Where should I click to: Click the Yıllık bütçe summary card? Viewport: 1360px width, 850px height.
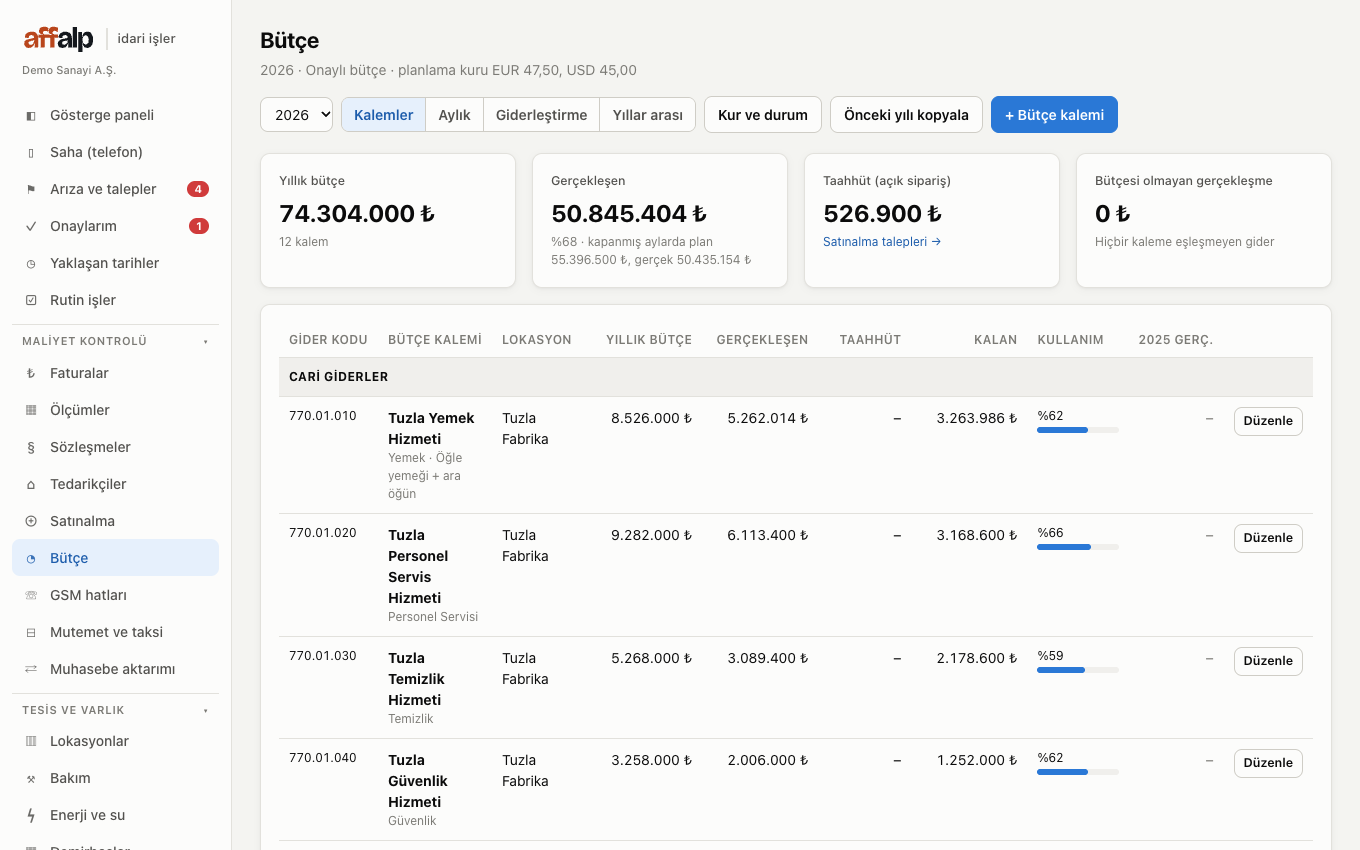point(388,220)
